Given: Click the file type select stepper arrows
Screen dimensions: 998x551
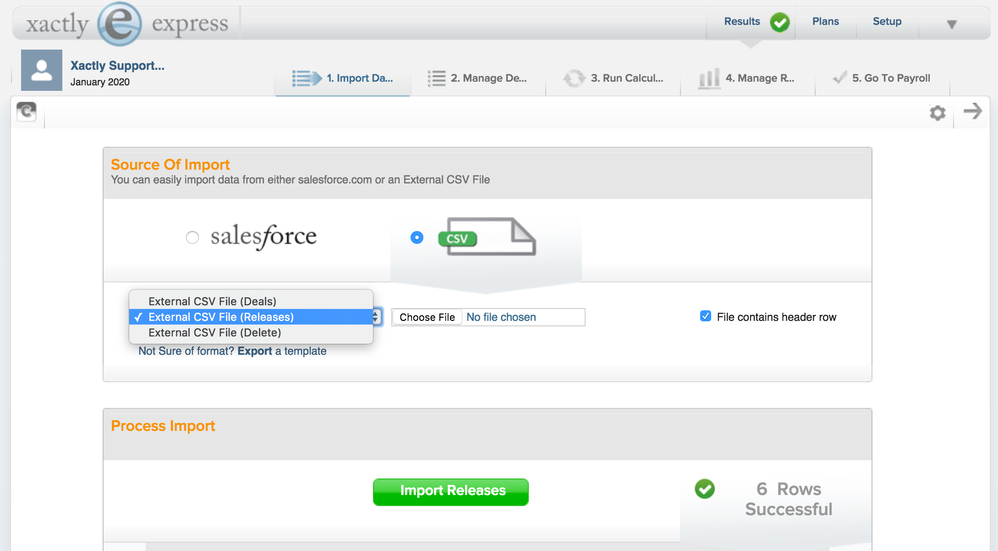Looking at the screenshot, I should [377, 317].
